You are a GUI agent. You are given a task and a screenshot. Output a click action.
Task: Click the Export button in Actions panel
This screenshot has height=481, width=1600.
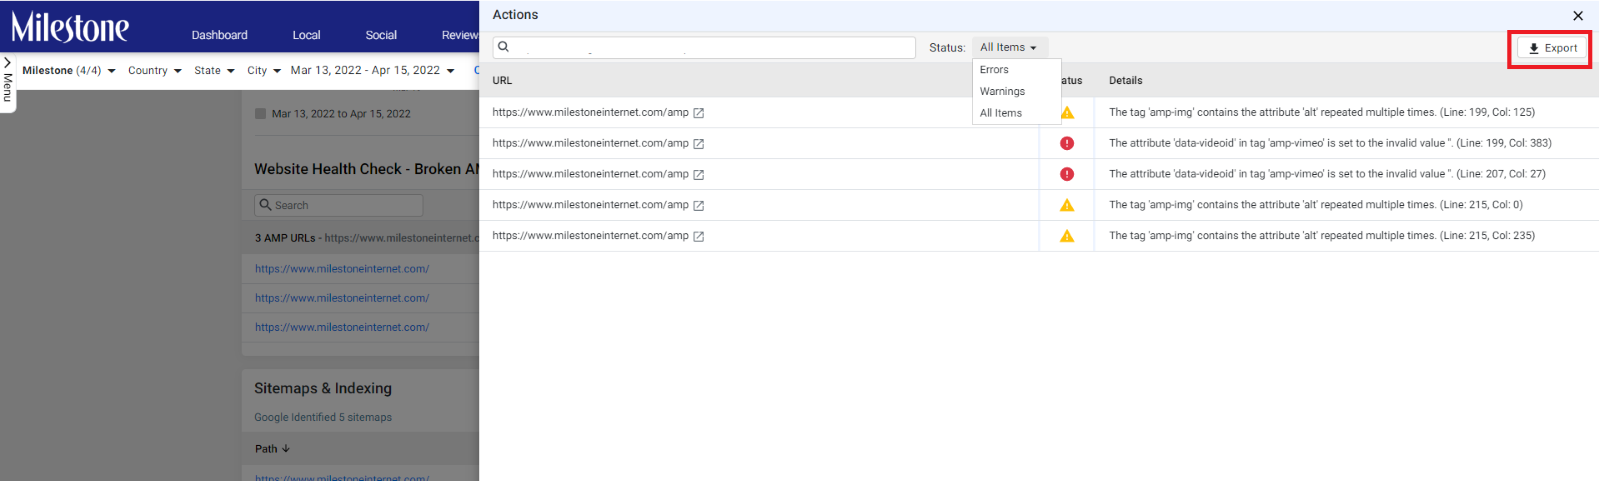click(x=1552, y=48)
